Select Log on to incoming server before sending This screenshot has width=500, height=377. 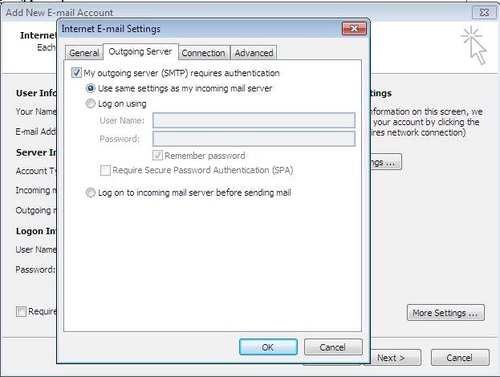(91, 193)
